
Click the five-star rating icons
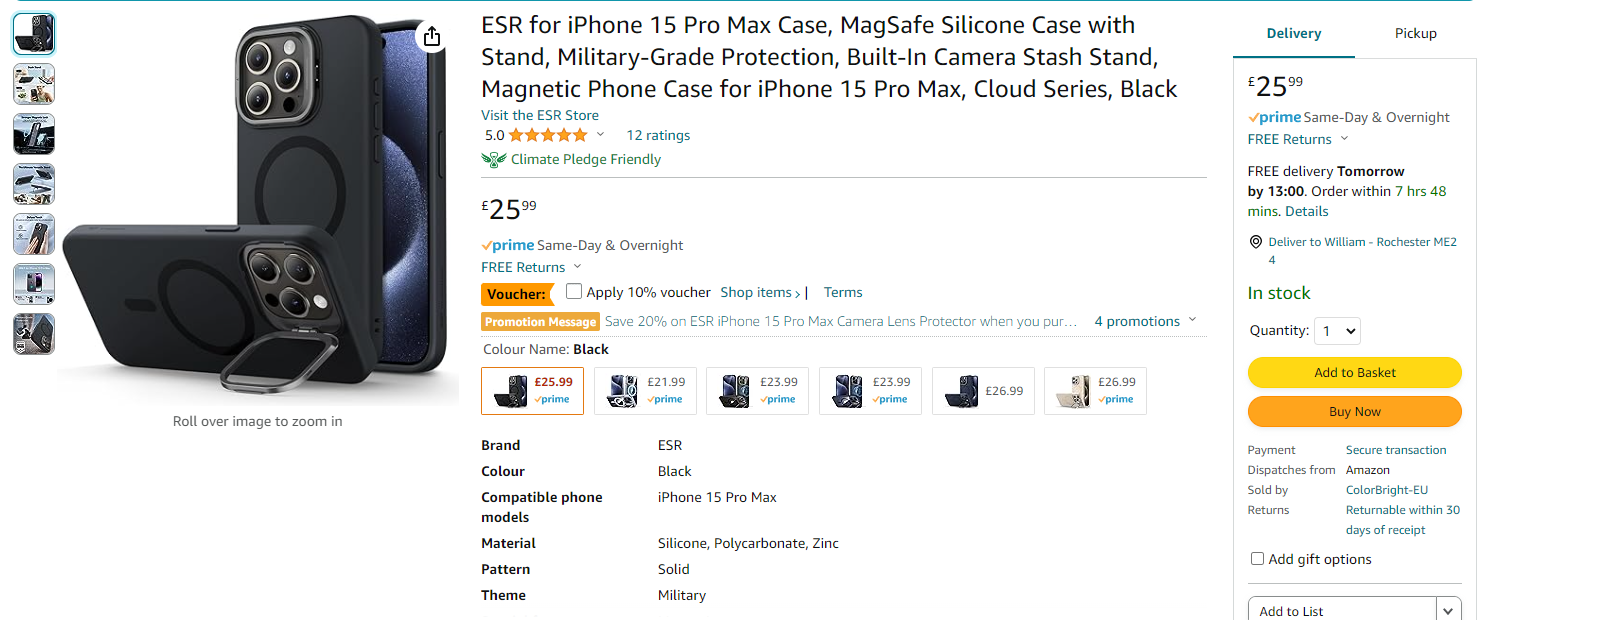click(548, 135)
